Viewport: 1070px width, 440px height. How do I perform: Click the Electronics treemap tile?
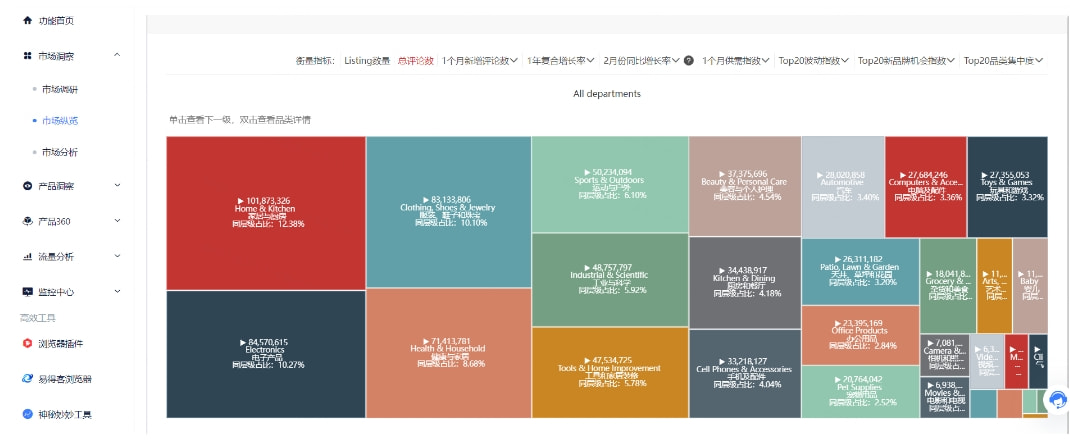pyautogui.click(x=265, y=354)
